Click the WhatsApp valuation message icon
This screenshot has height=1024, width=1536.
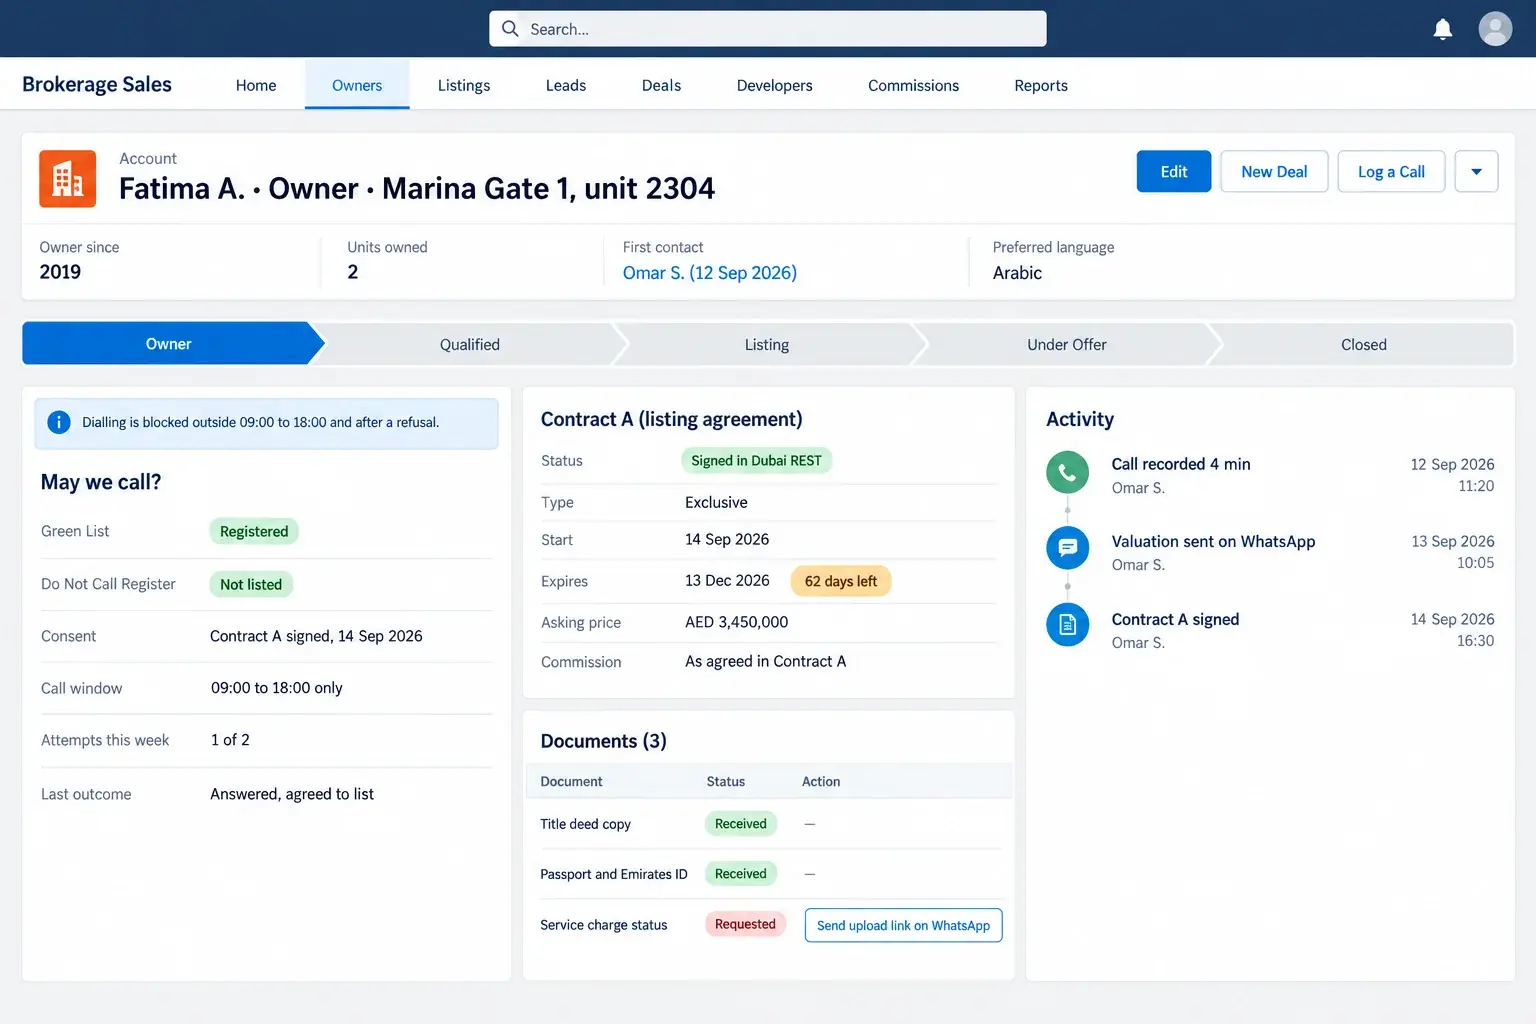tap(1067, 548)
